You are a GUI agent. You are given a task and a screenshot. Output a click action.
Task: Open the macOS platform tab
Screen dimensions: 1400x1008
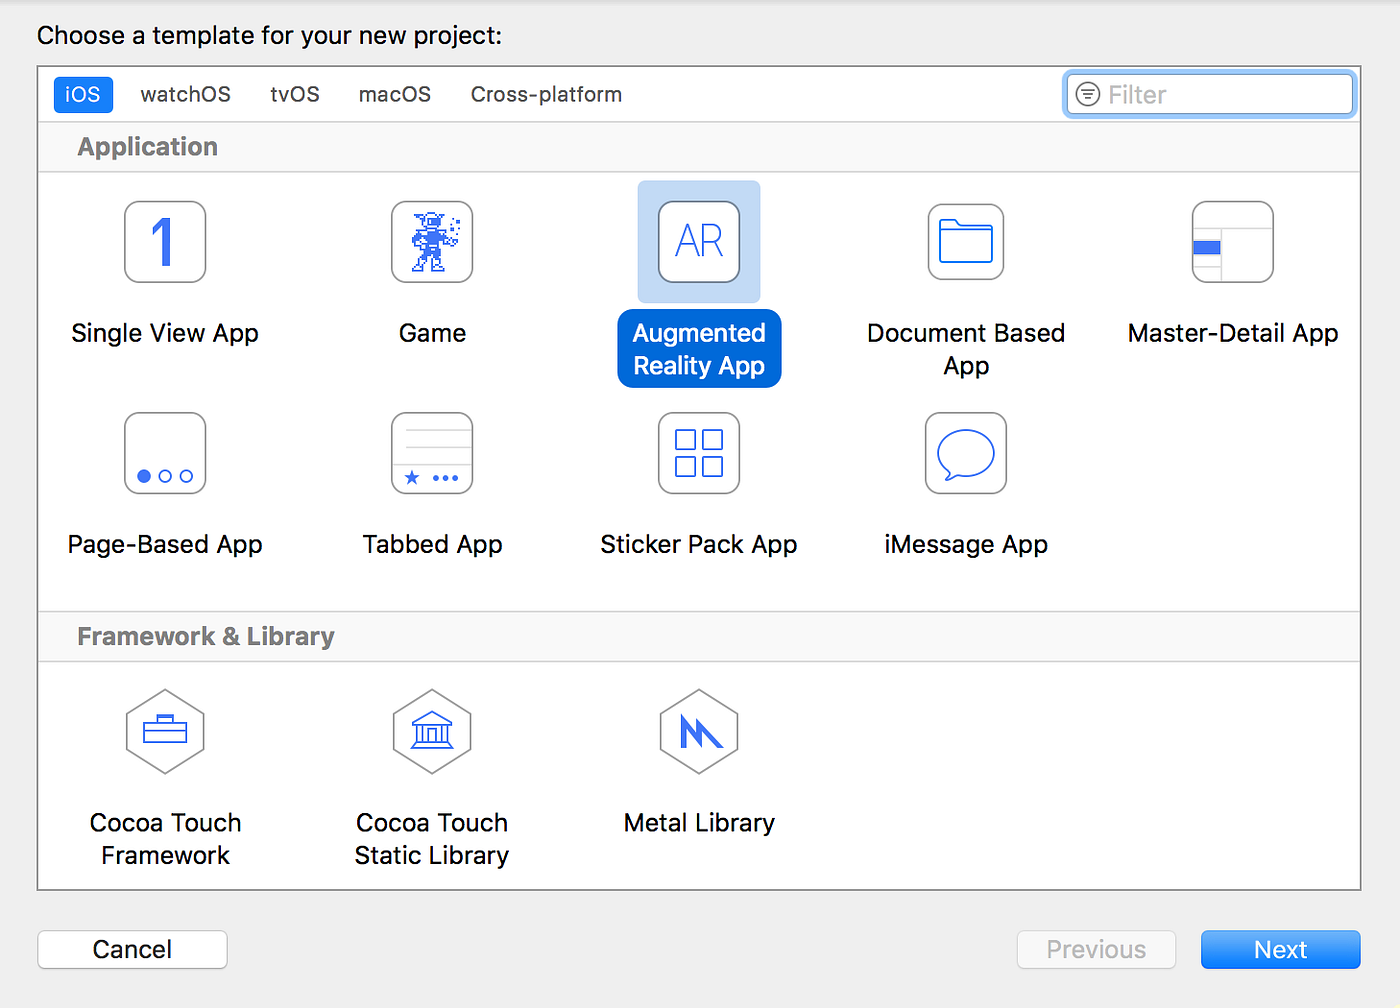[x=395, y=94]
